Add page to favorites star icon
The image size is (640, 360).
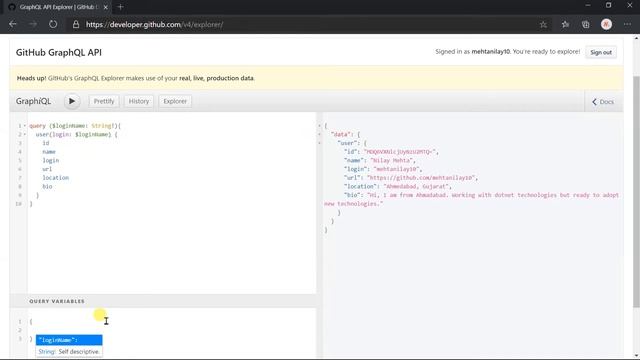coord(543,24)
